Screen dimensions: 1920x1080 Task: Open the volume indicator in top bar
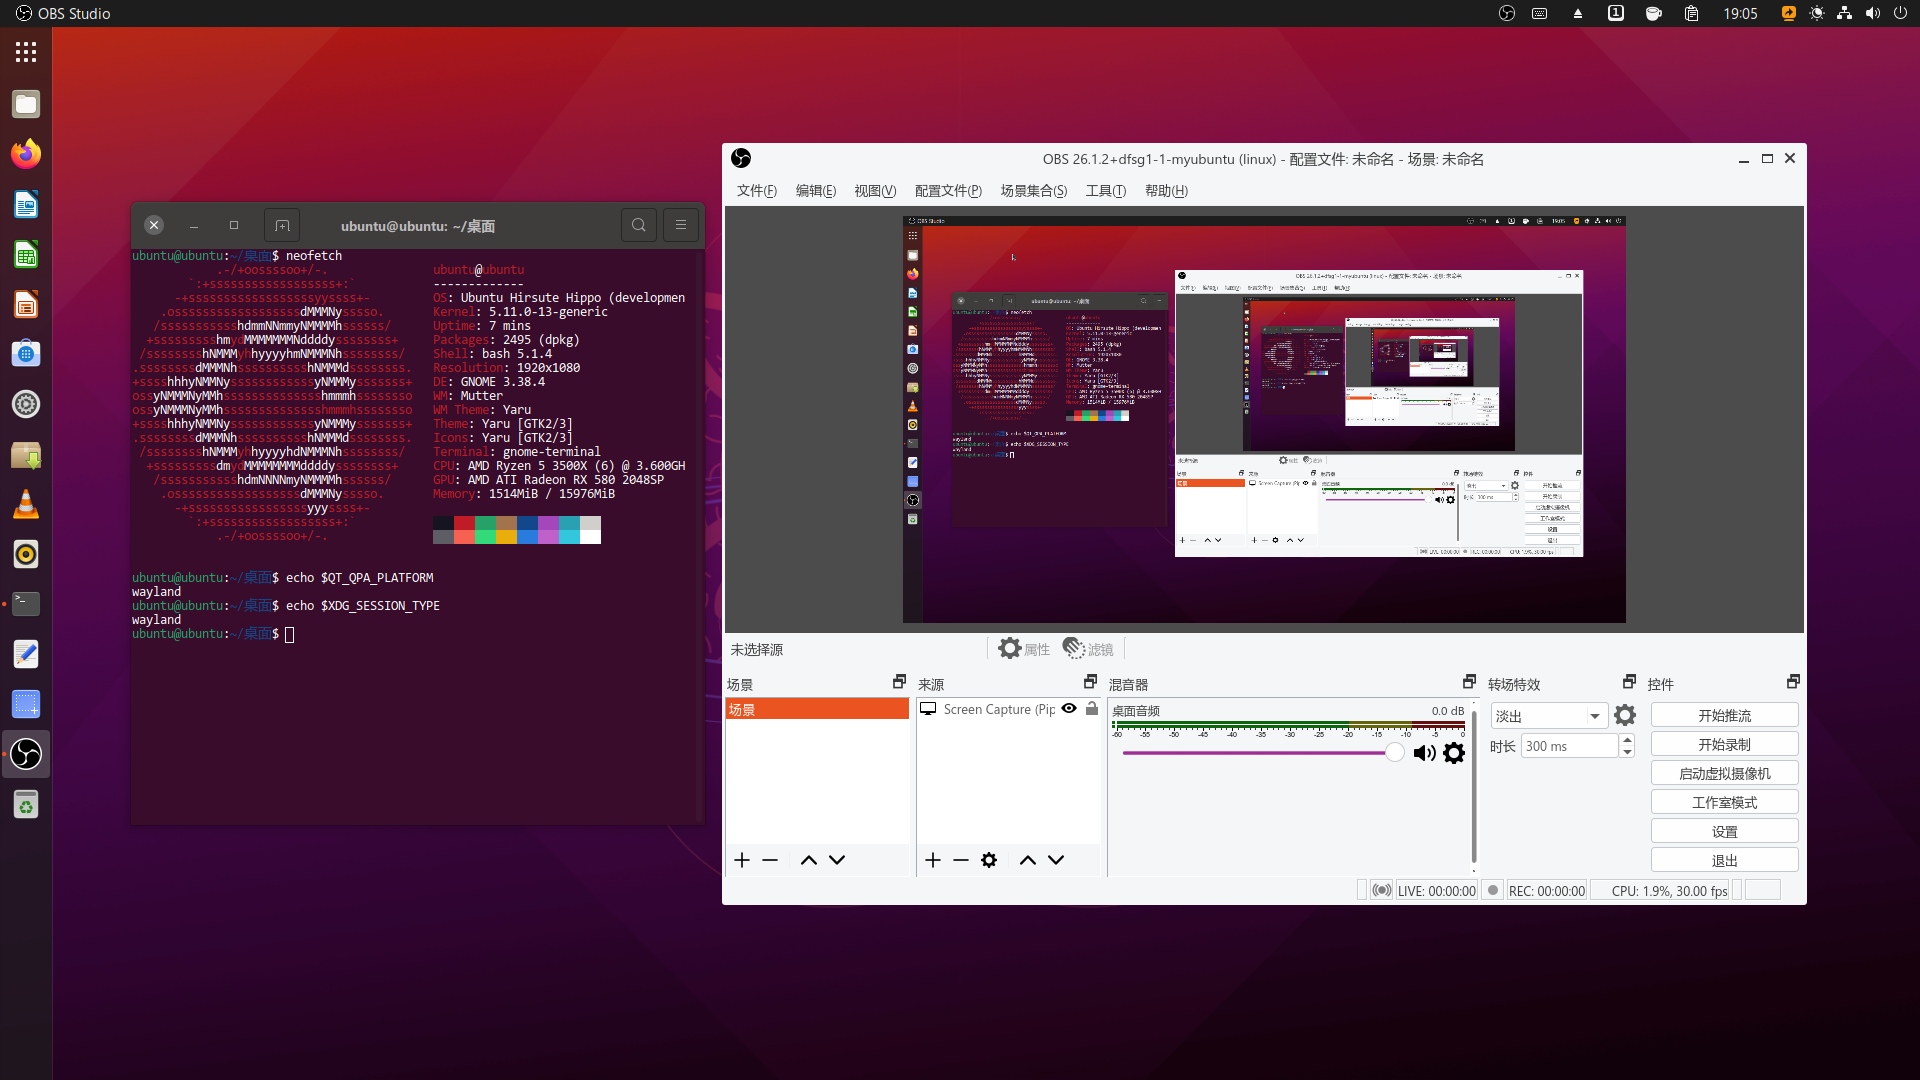1872,13
